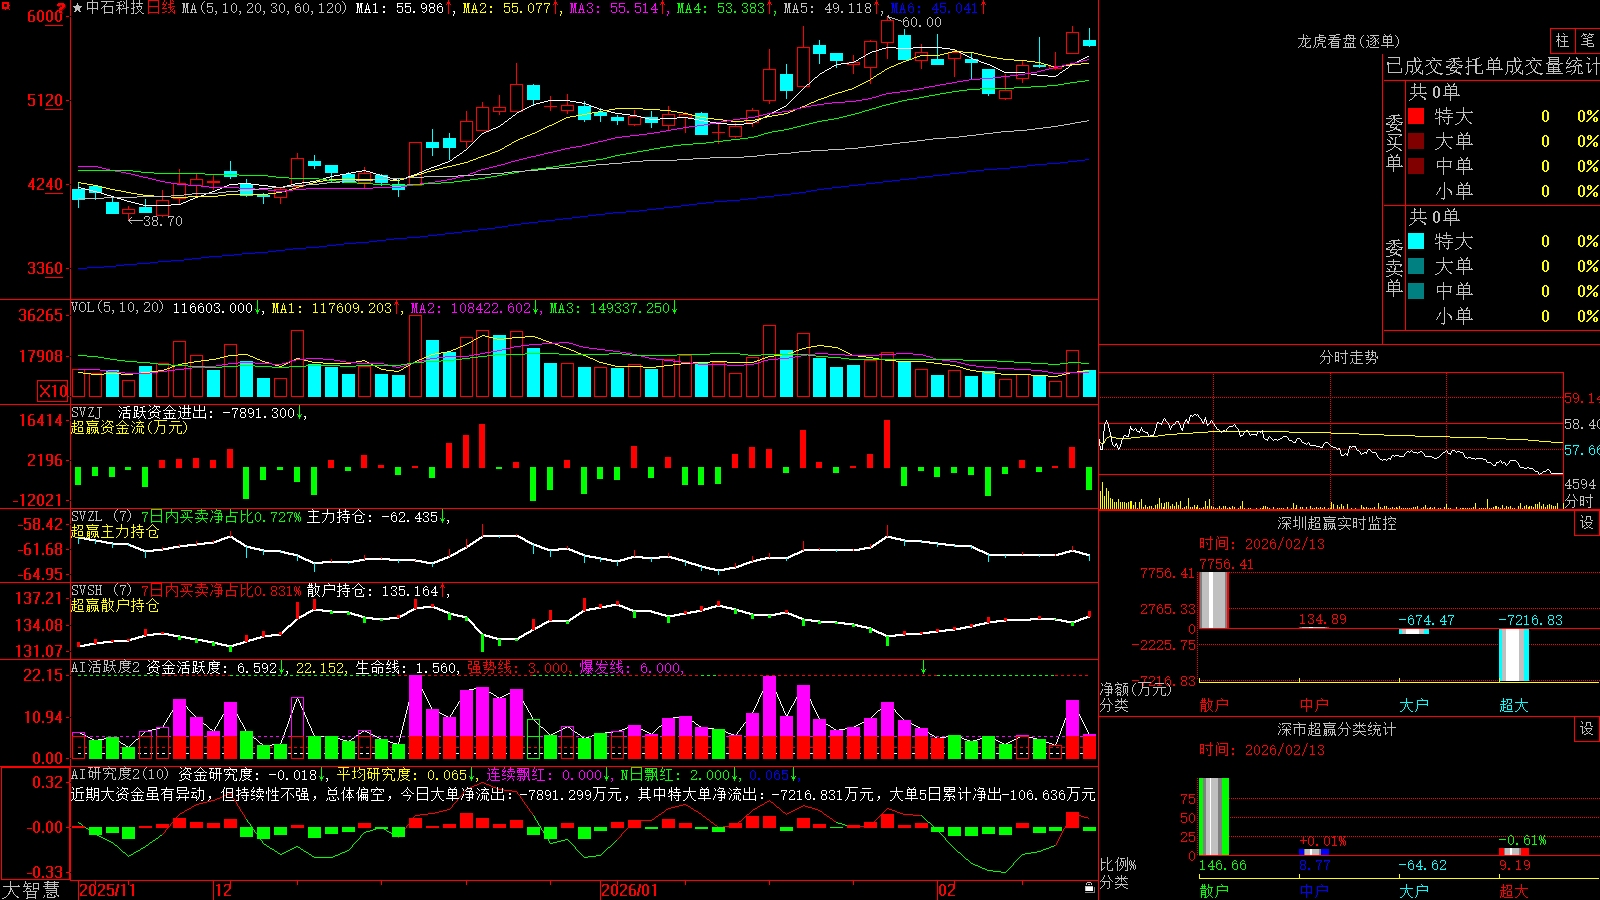
Task: Click the AI研究度2(10) indicator label
Action: (x=121, y=774)
